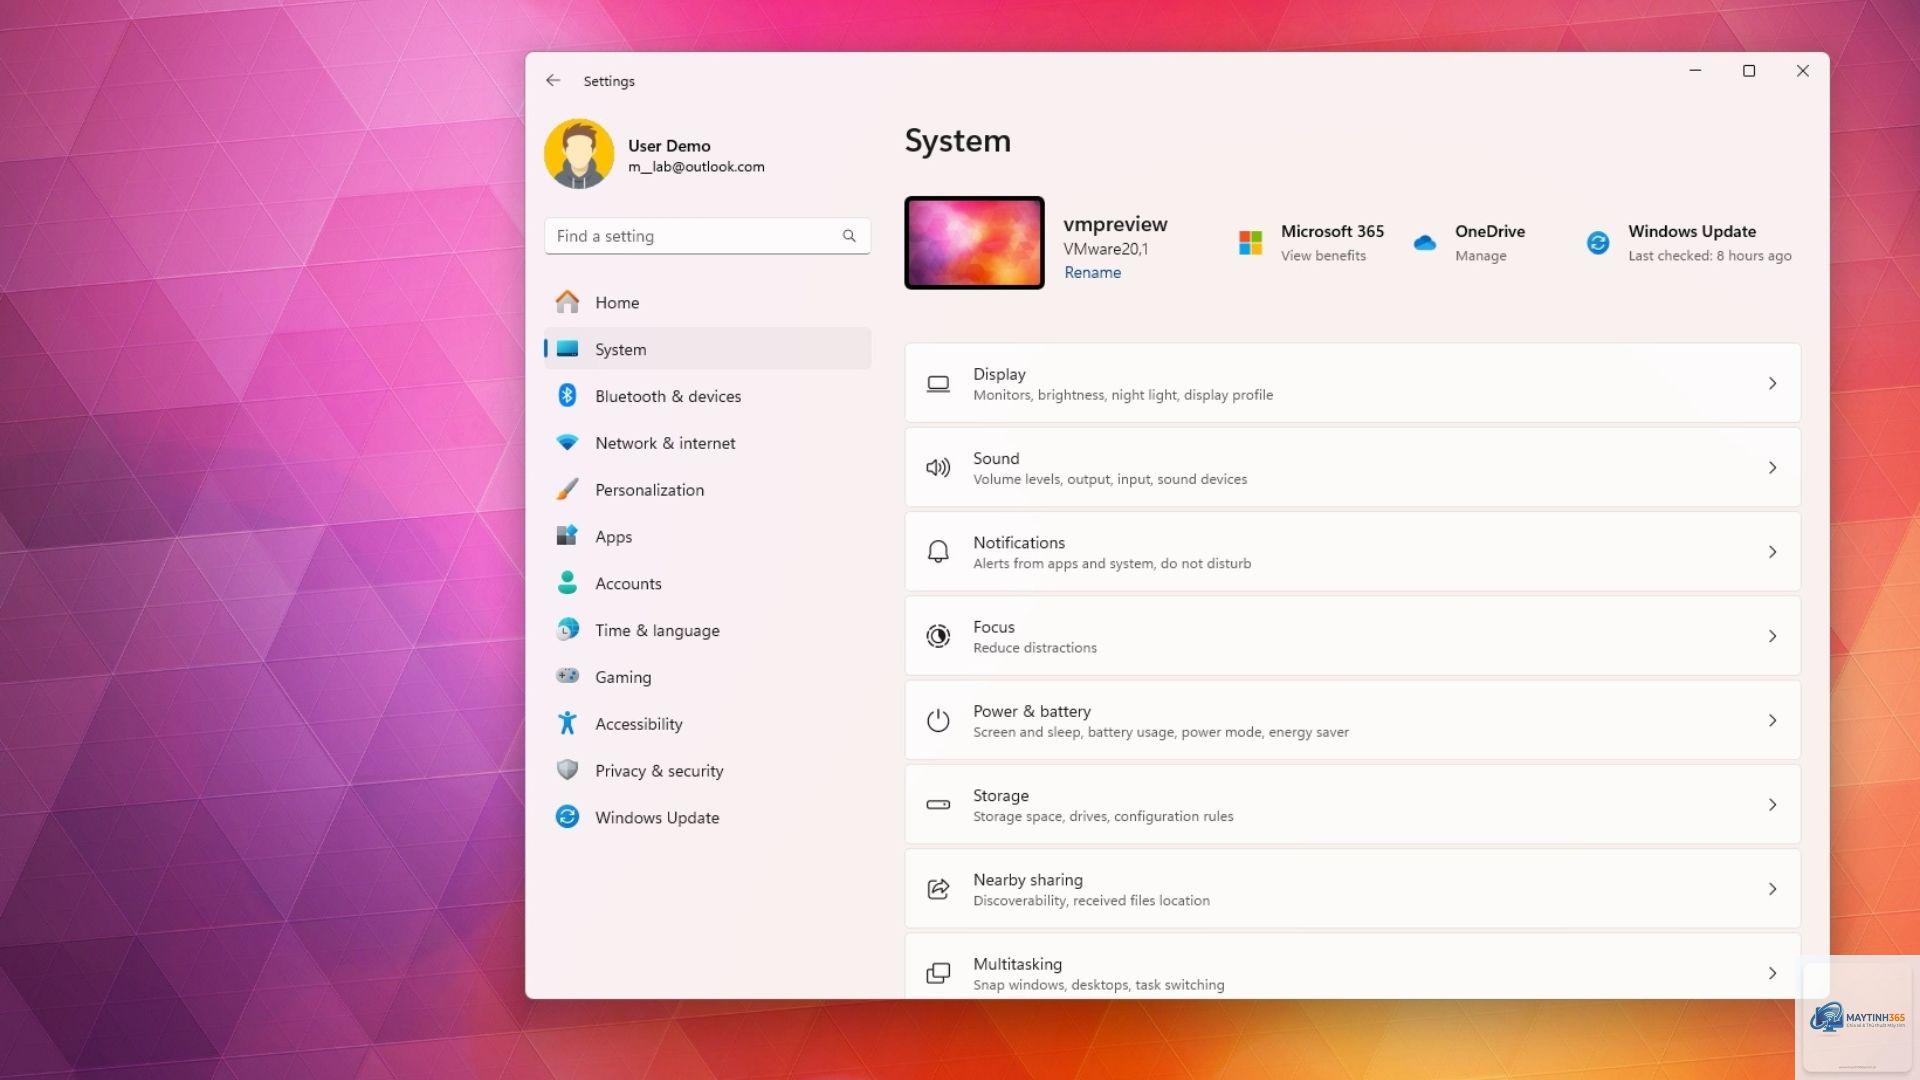Screen dimensions: 1920x1080
Task: Click the Windows Update sidebar icon
Action: [567, 817]
